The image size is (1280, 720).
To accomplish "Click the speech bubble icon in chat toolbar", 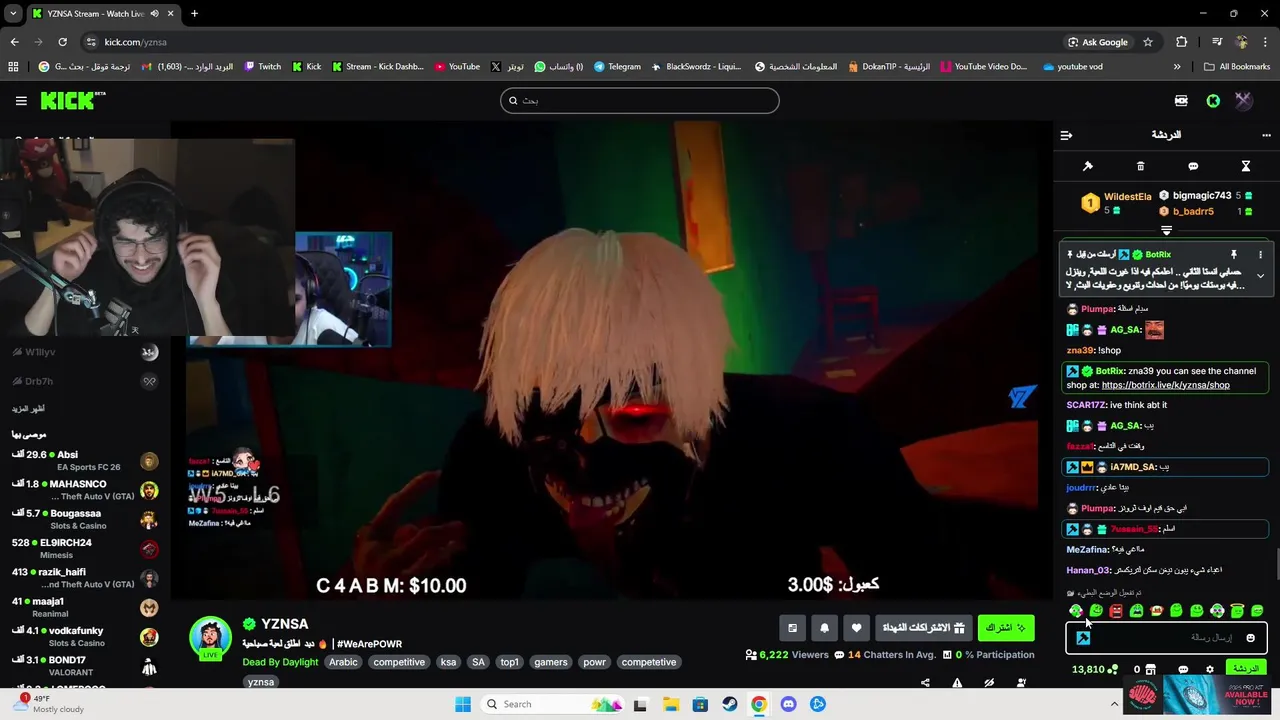I will [1193, 166].
